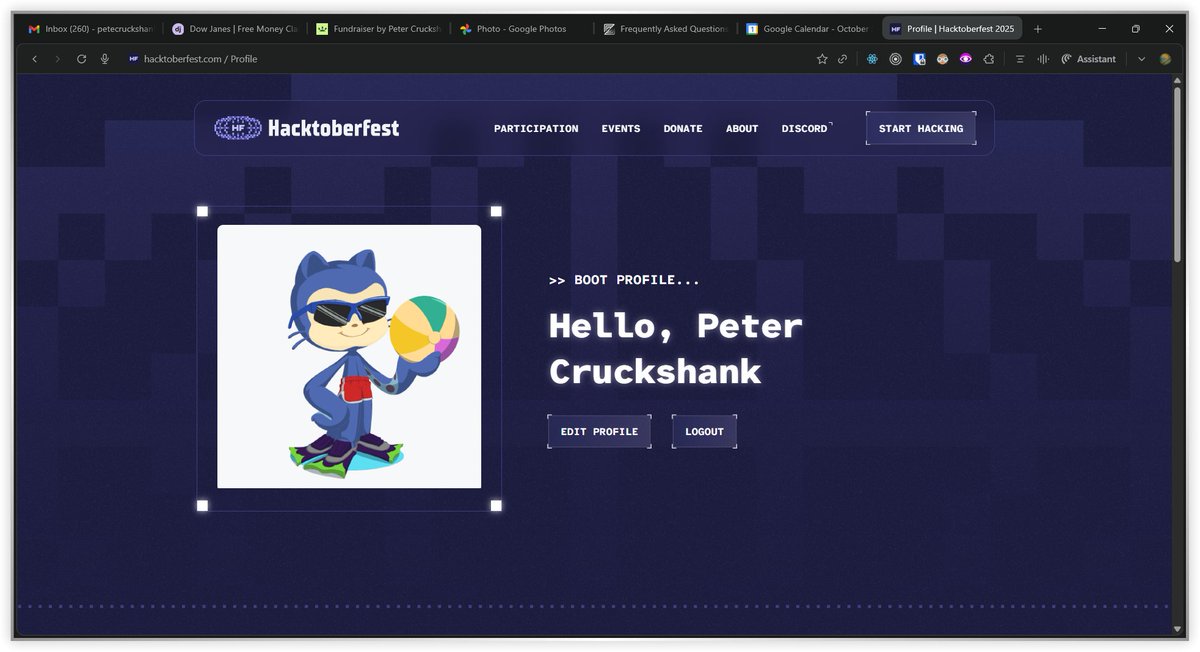Click the page vertical scrollbar thumb
1200x652 pixels.
tap(1177, 174)
